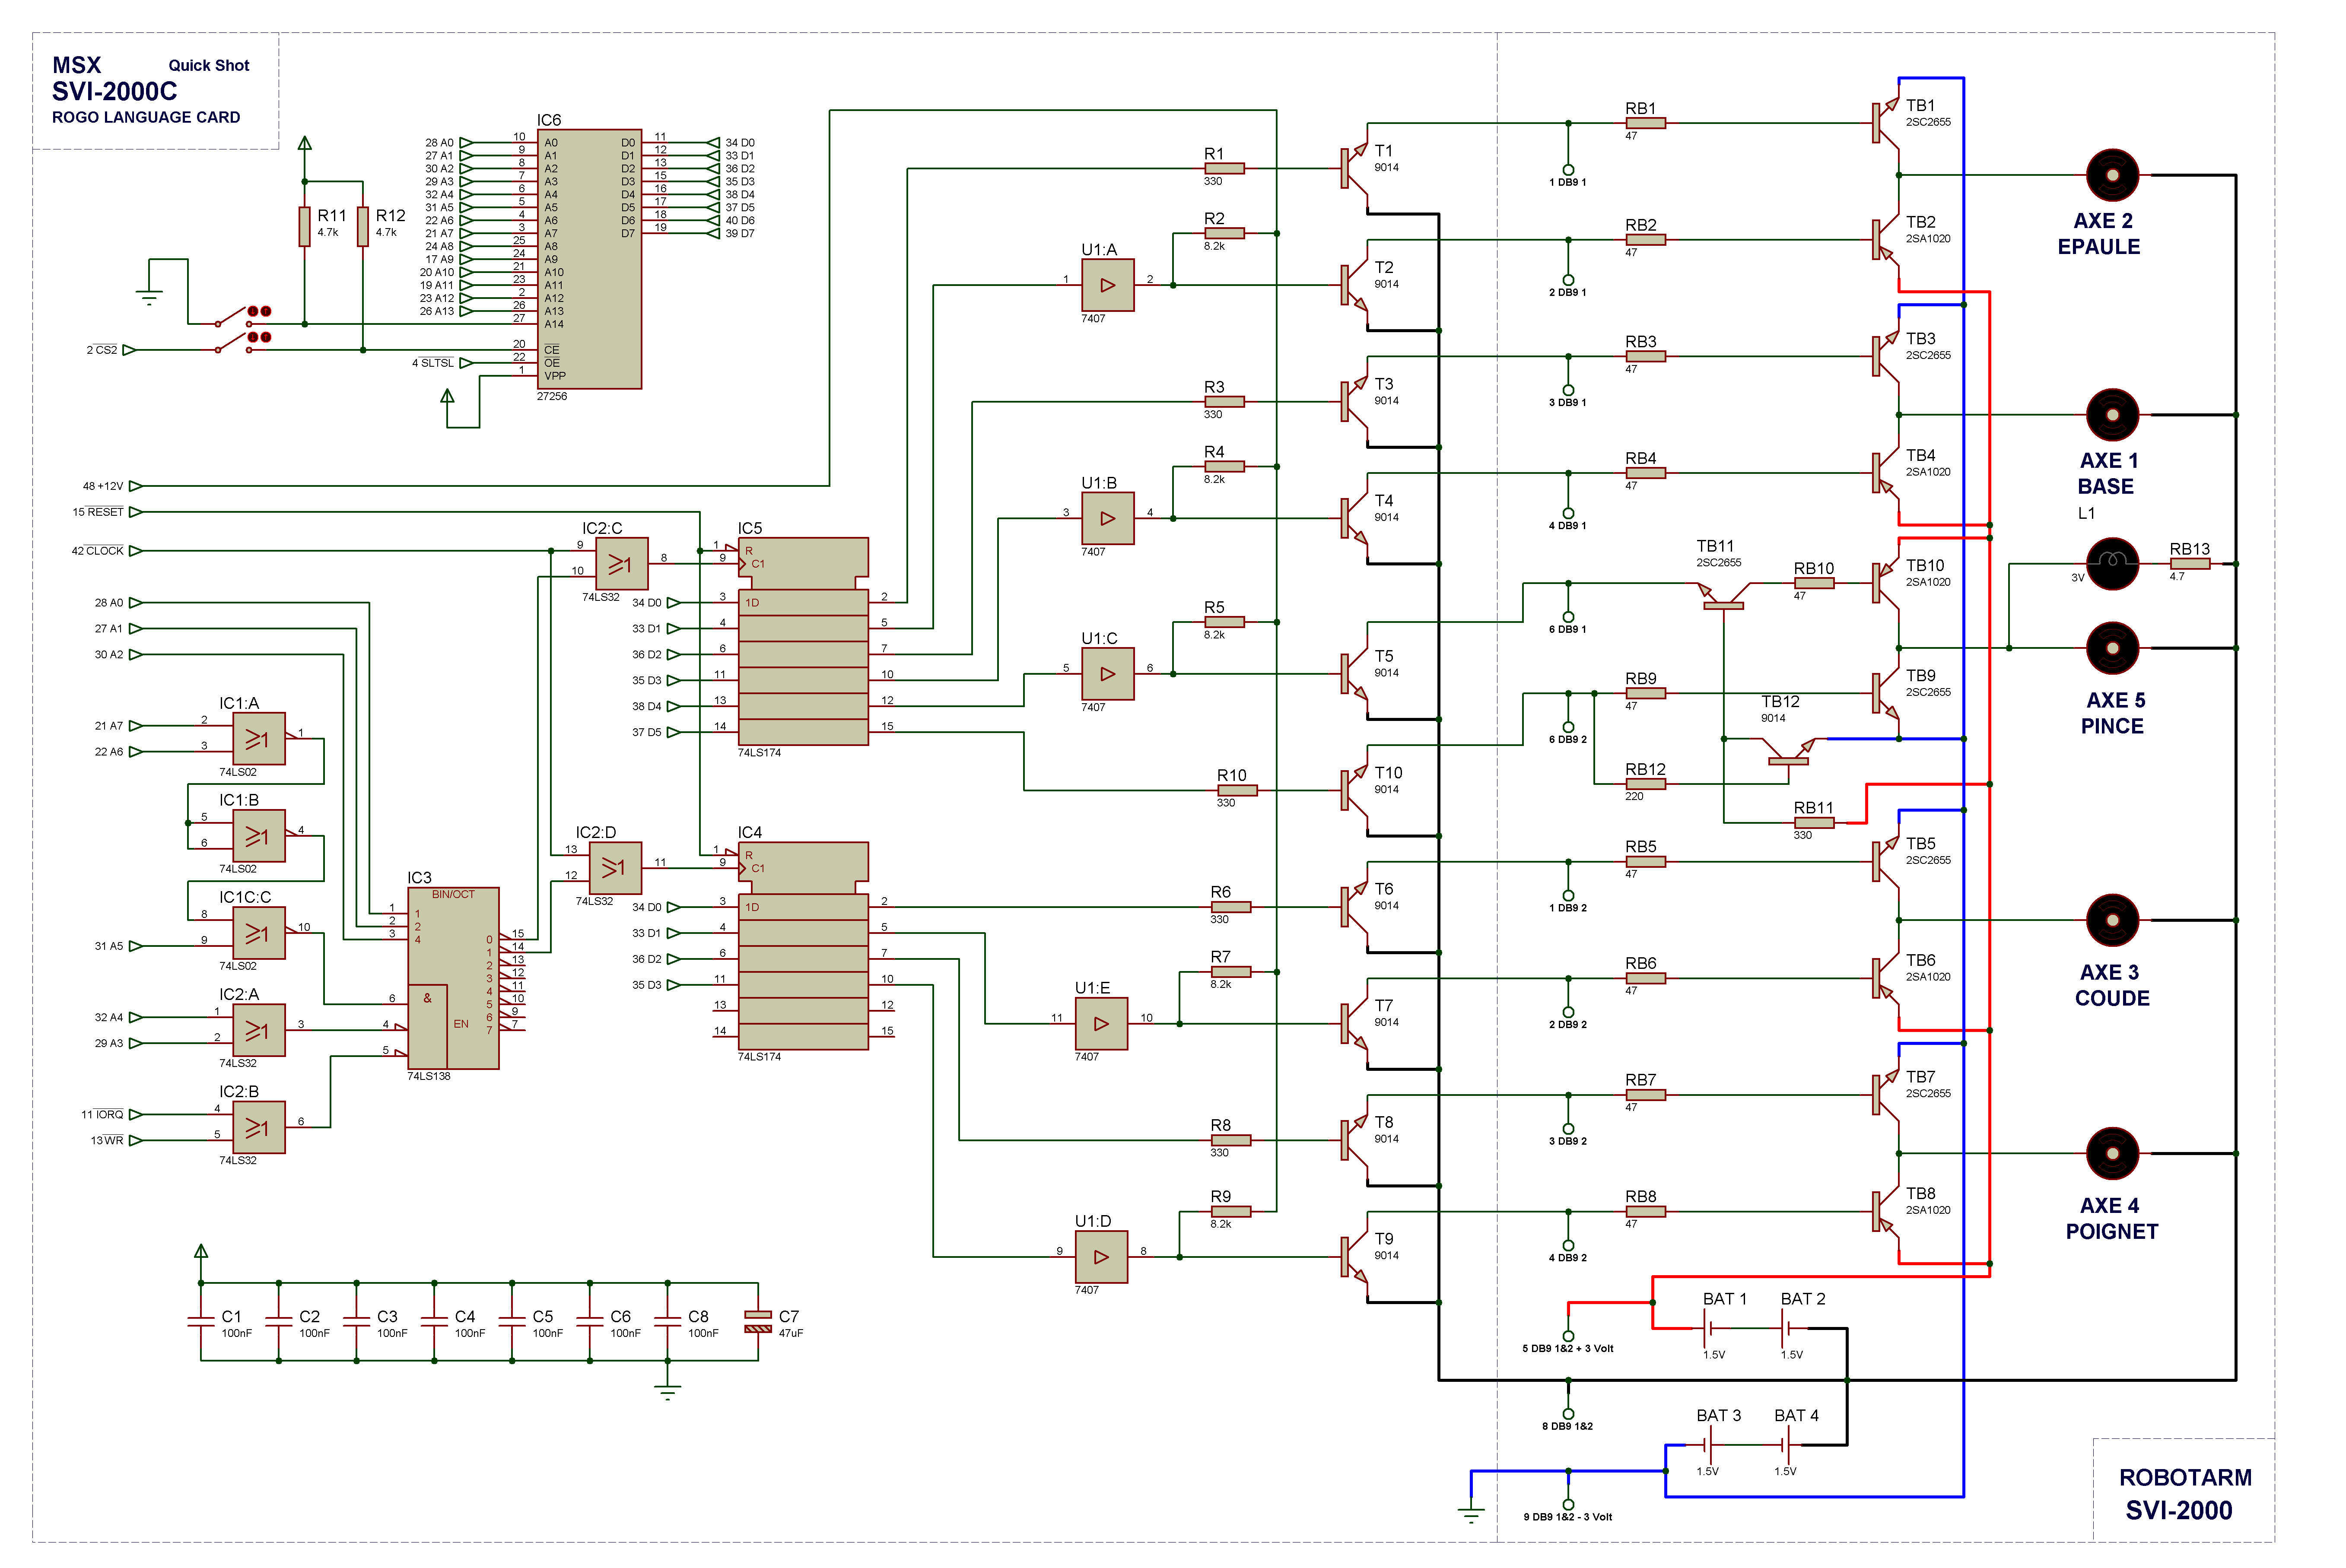2346x1568 pixels.
Task: Click resistor R11 4.7k
Action: pos(305,227)
